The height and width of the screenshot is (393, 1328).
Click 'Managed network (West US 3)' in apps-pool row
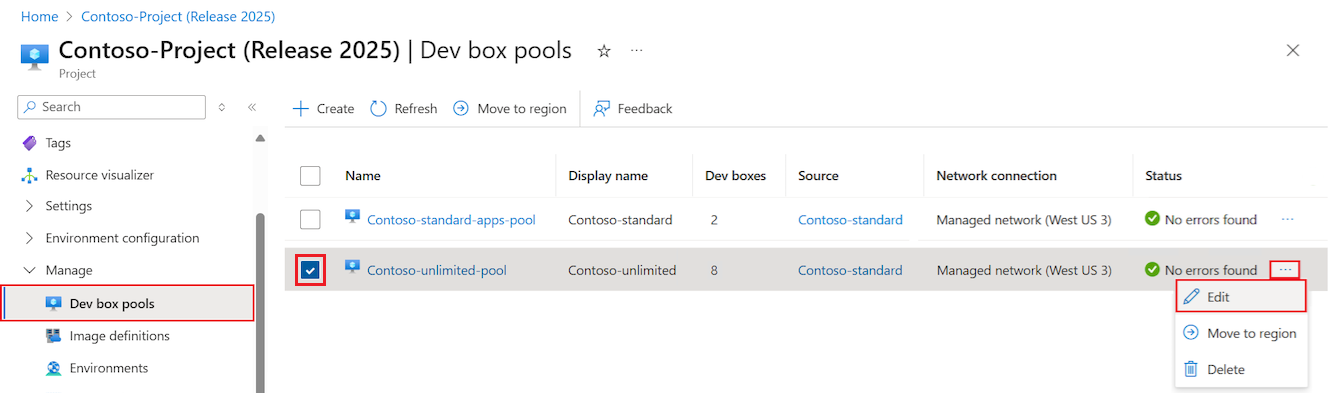[x=1024, y=219]
